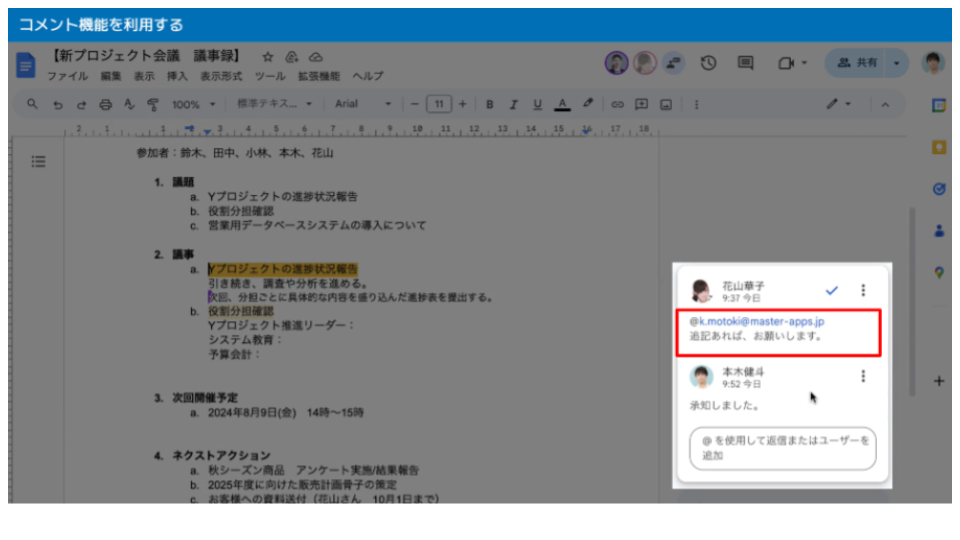Open the 編集 menu
This screenshot has height=540, width=960.
[x=111, y=77]
